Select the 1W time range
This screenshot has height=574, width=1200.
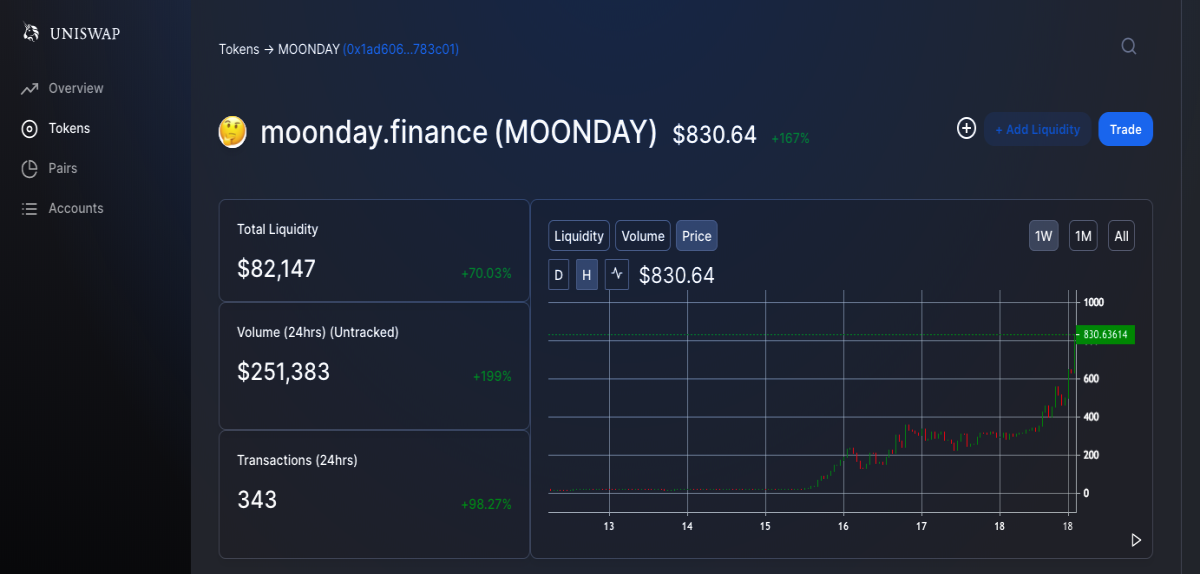[x=1044, y=236]
